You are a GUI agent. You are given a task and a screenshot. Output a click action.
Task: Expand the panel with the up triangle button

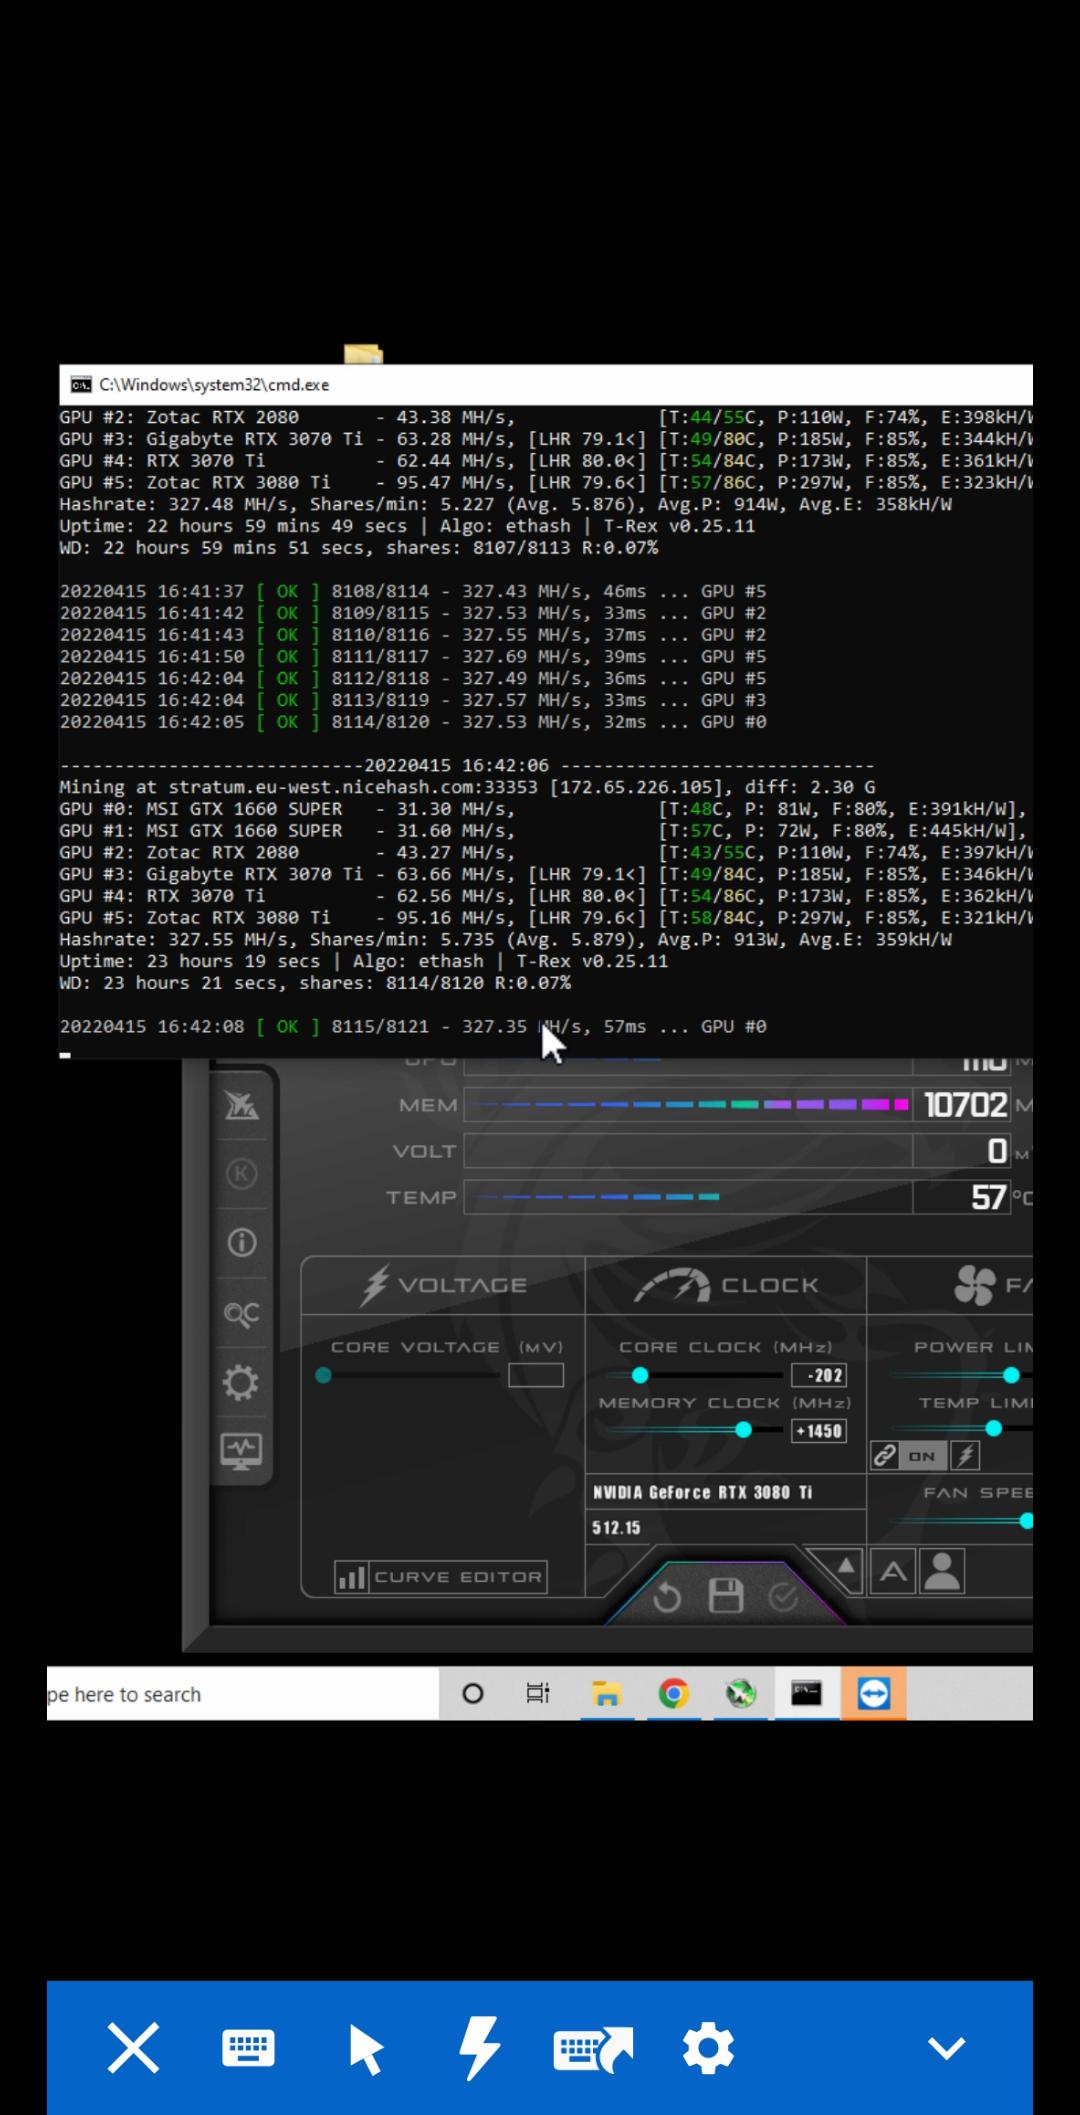pyautogui.click(x=845, y=1568)
